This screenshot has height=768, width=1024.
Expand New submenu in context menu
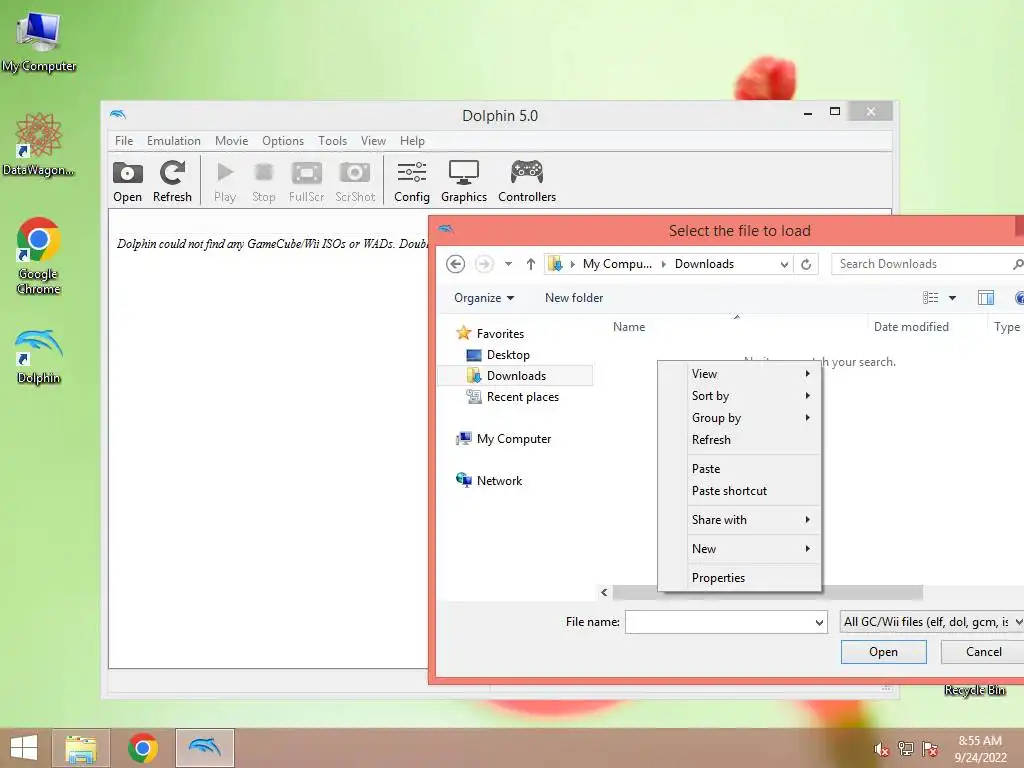point(739,549)
